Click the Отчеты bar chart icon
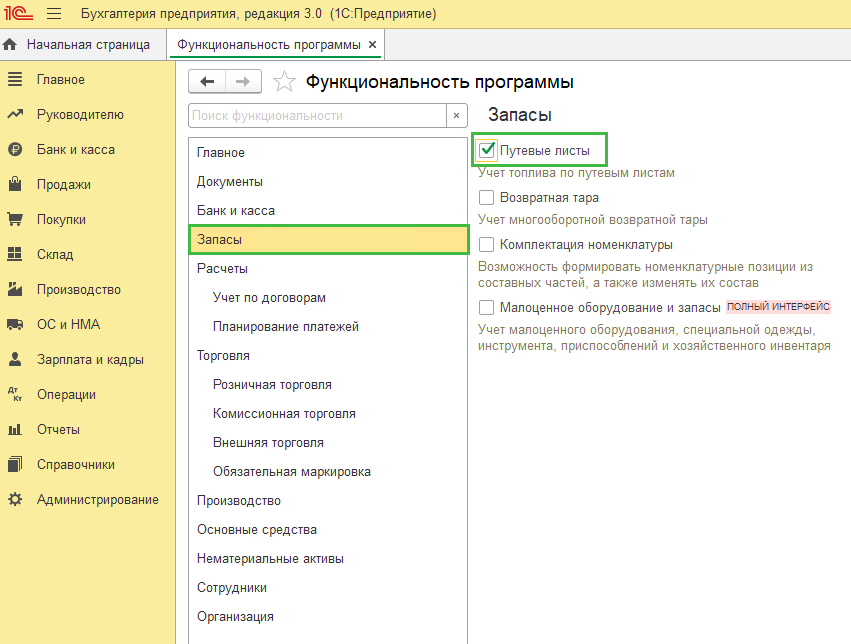Viewport: 851px width, 644px height. tap(15, 430)
